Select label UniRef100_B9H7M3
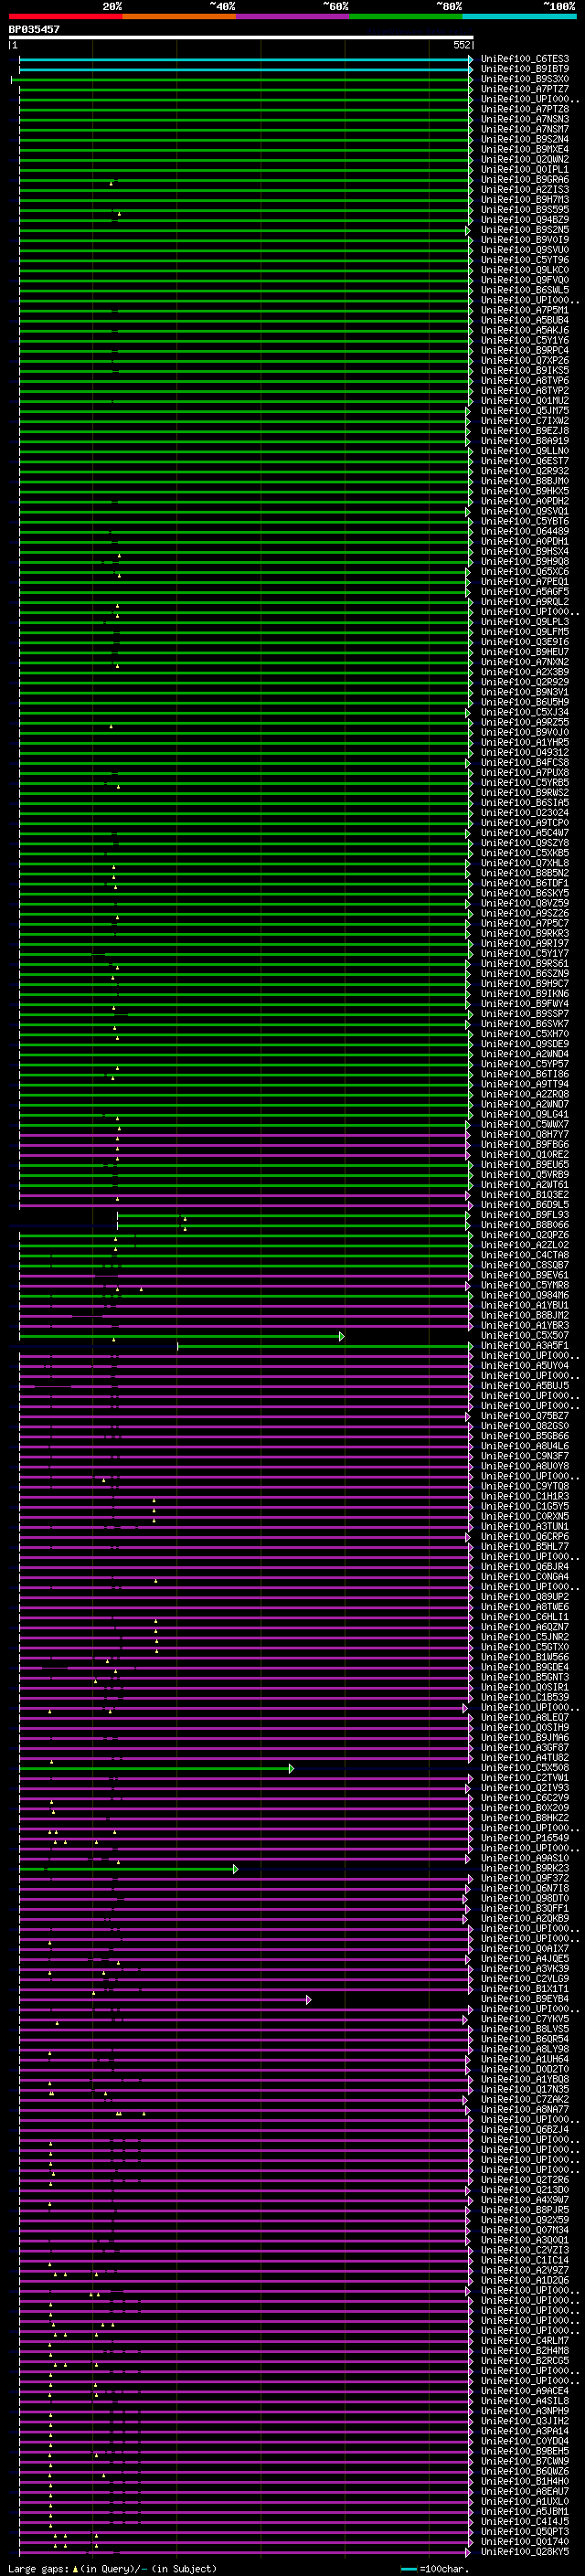 point(524,200)
